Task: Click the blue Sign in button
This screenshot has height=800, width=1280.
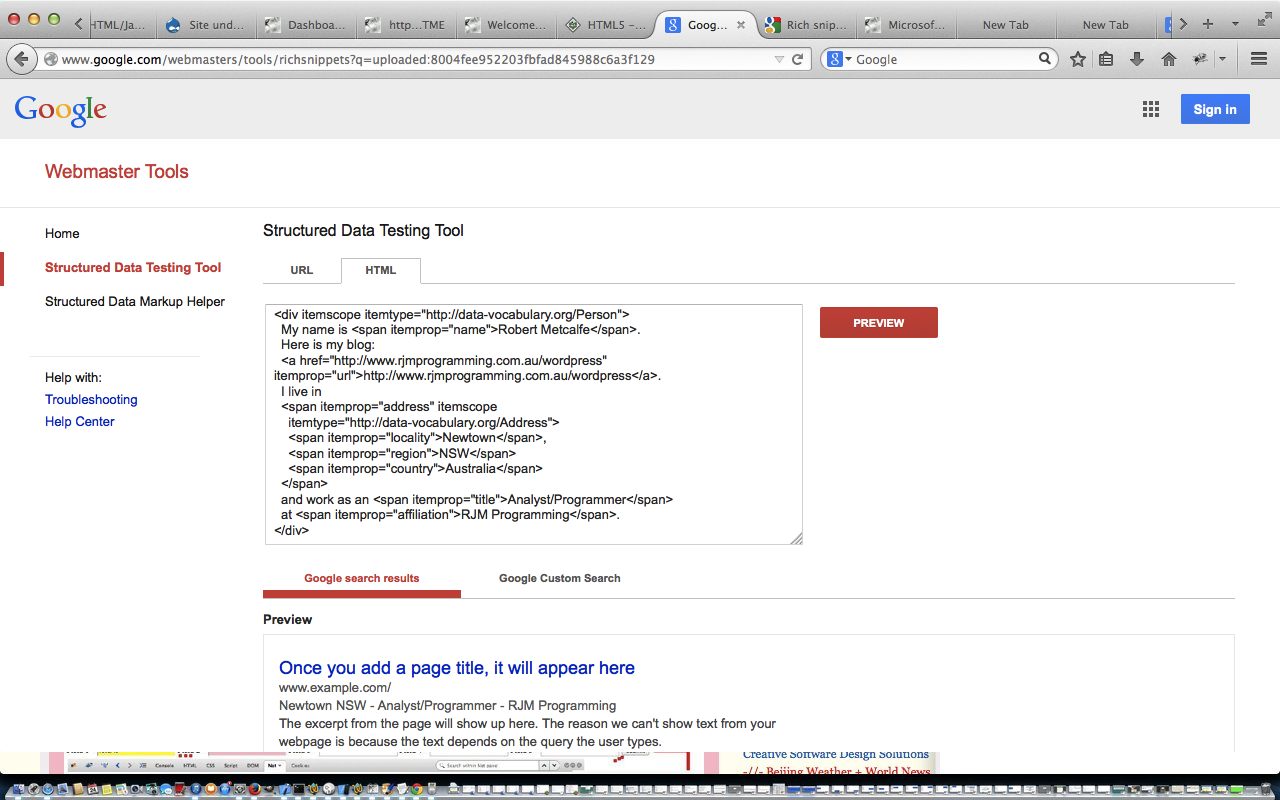Action: (1215, 109)
